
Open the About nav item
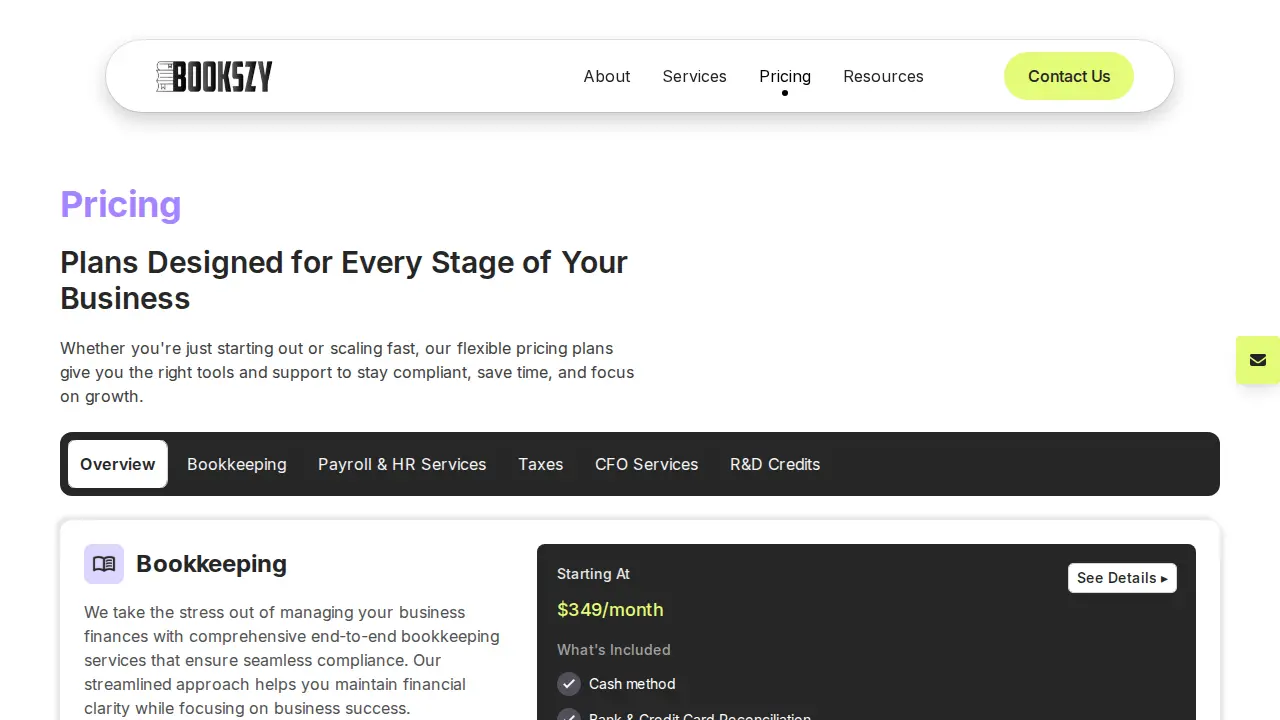click(x=607, y=76)
